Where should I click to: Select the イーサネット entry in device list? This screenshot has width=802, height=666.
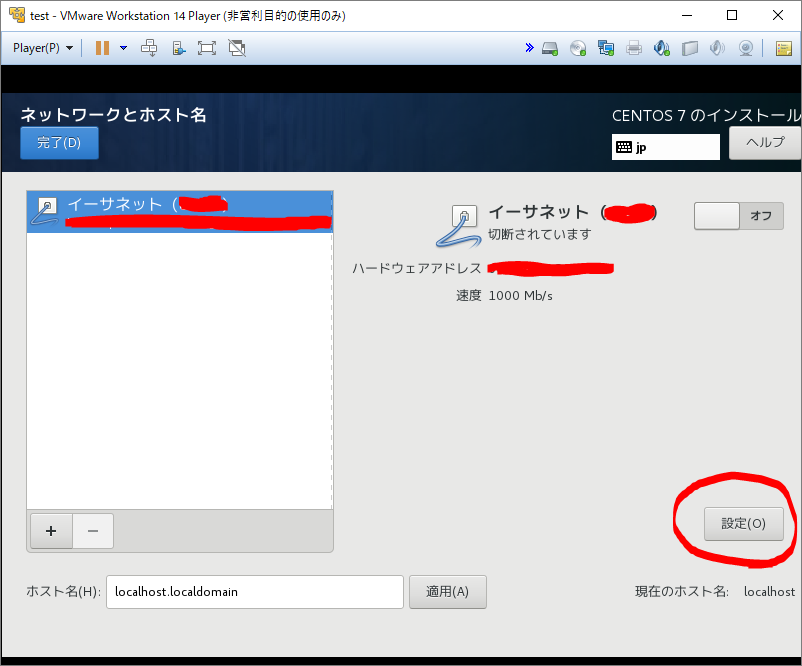pos(180,212)
